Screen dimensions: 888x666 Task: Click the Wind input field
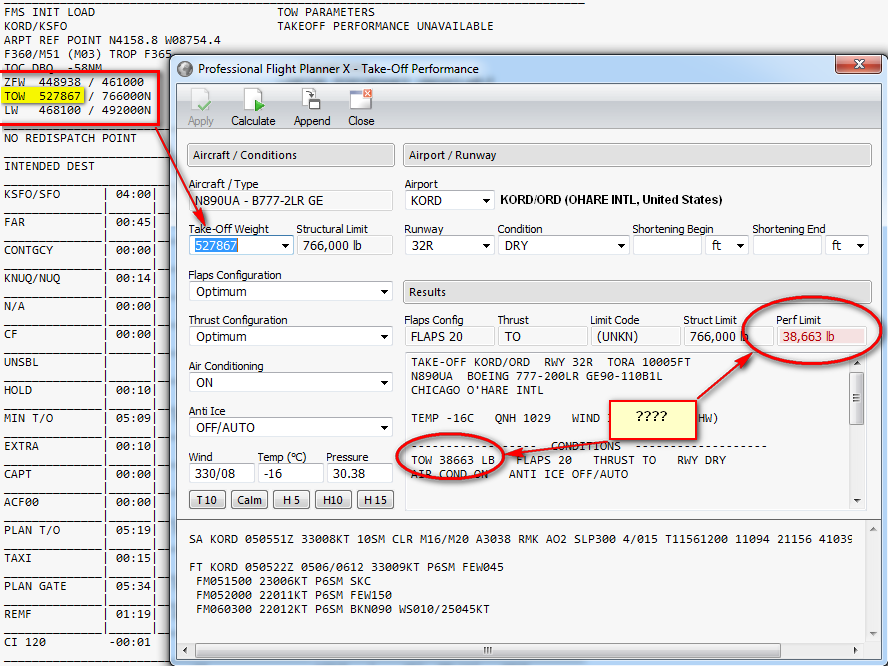click(x=221, y=473)
